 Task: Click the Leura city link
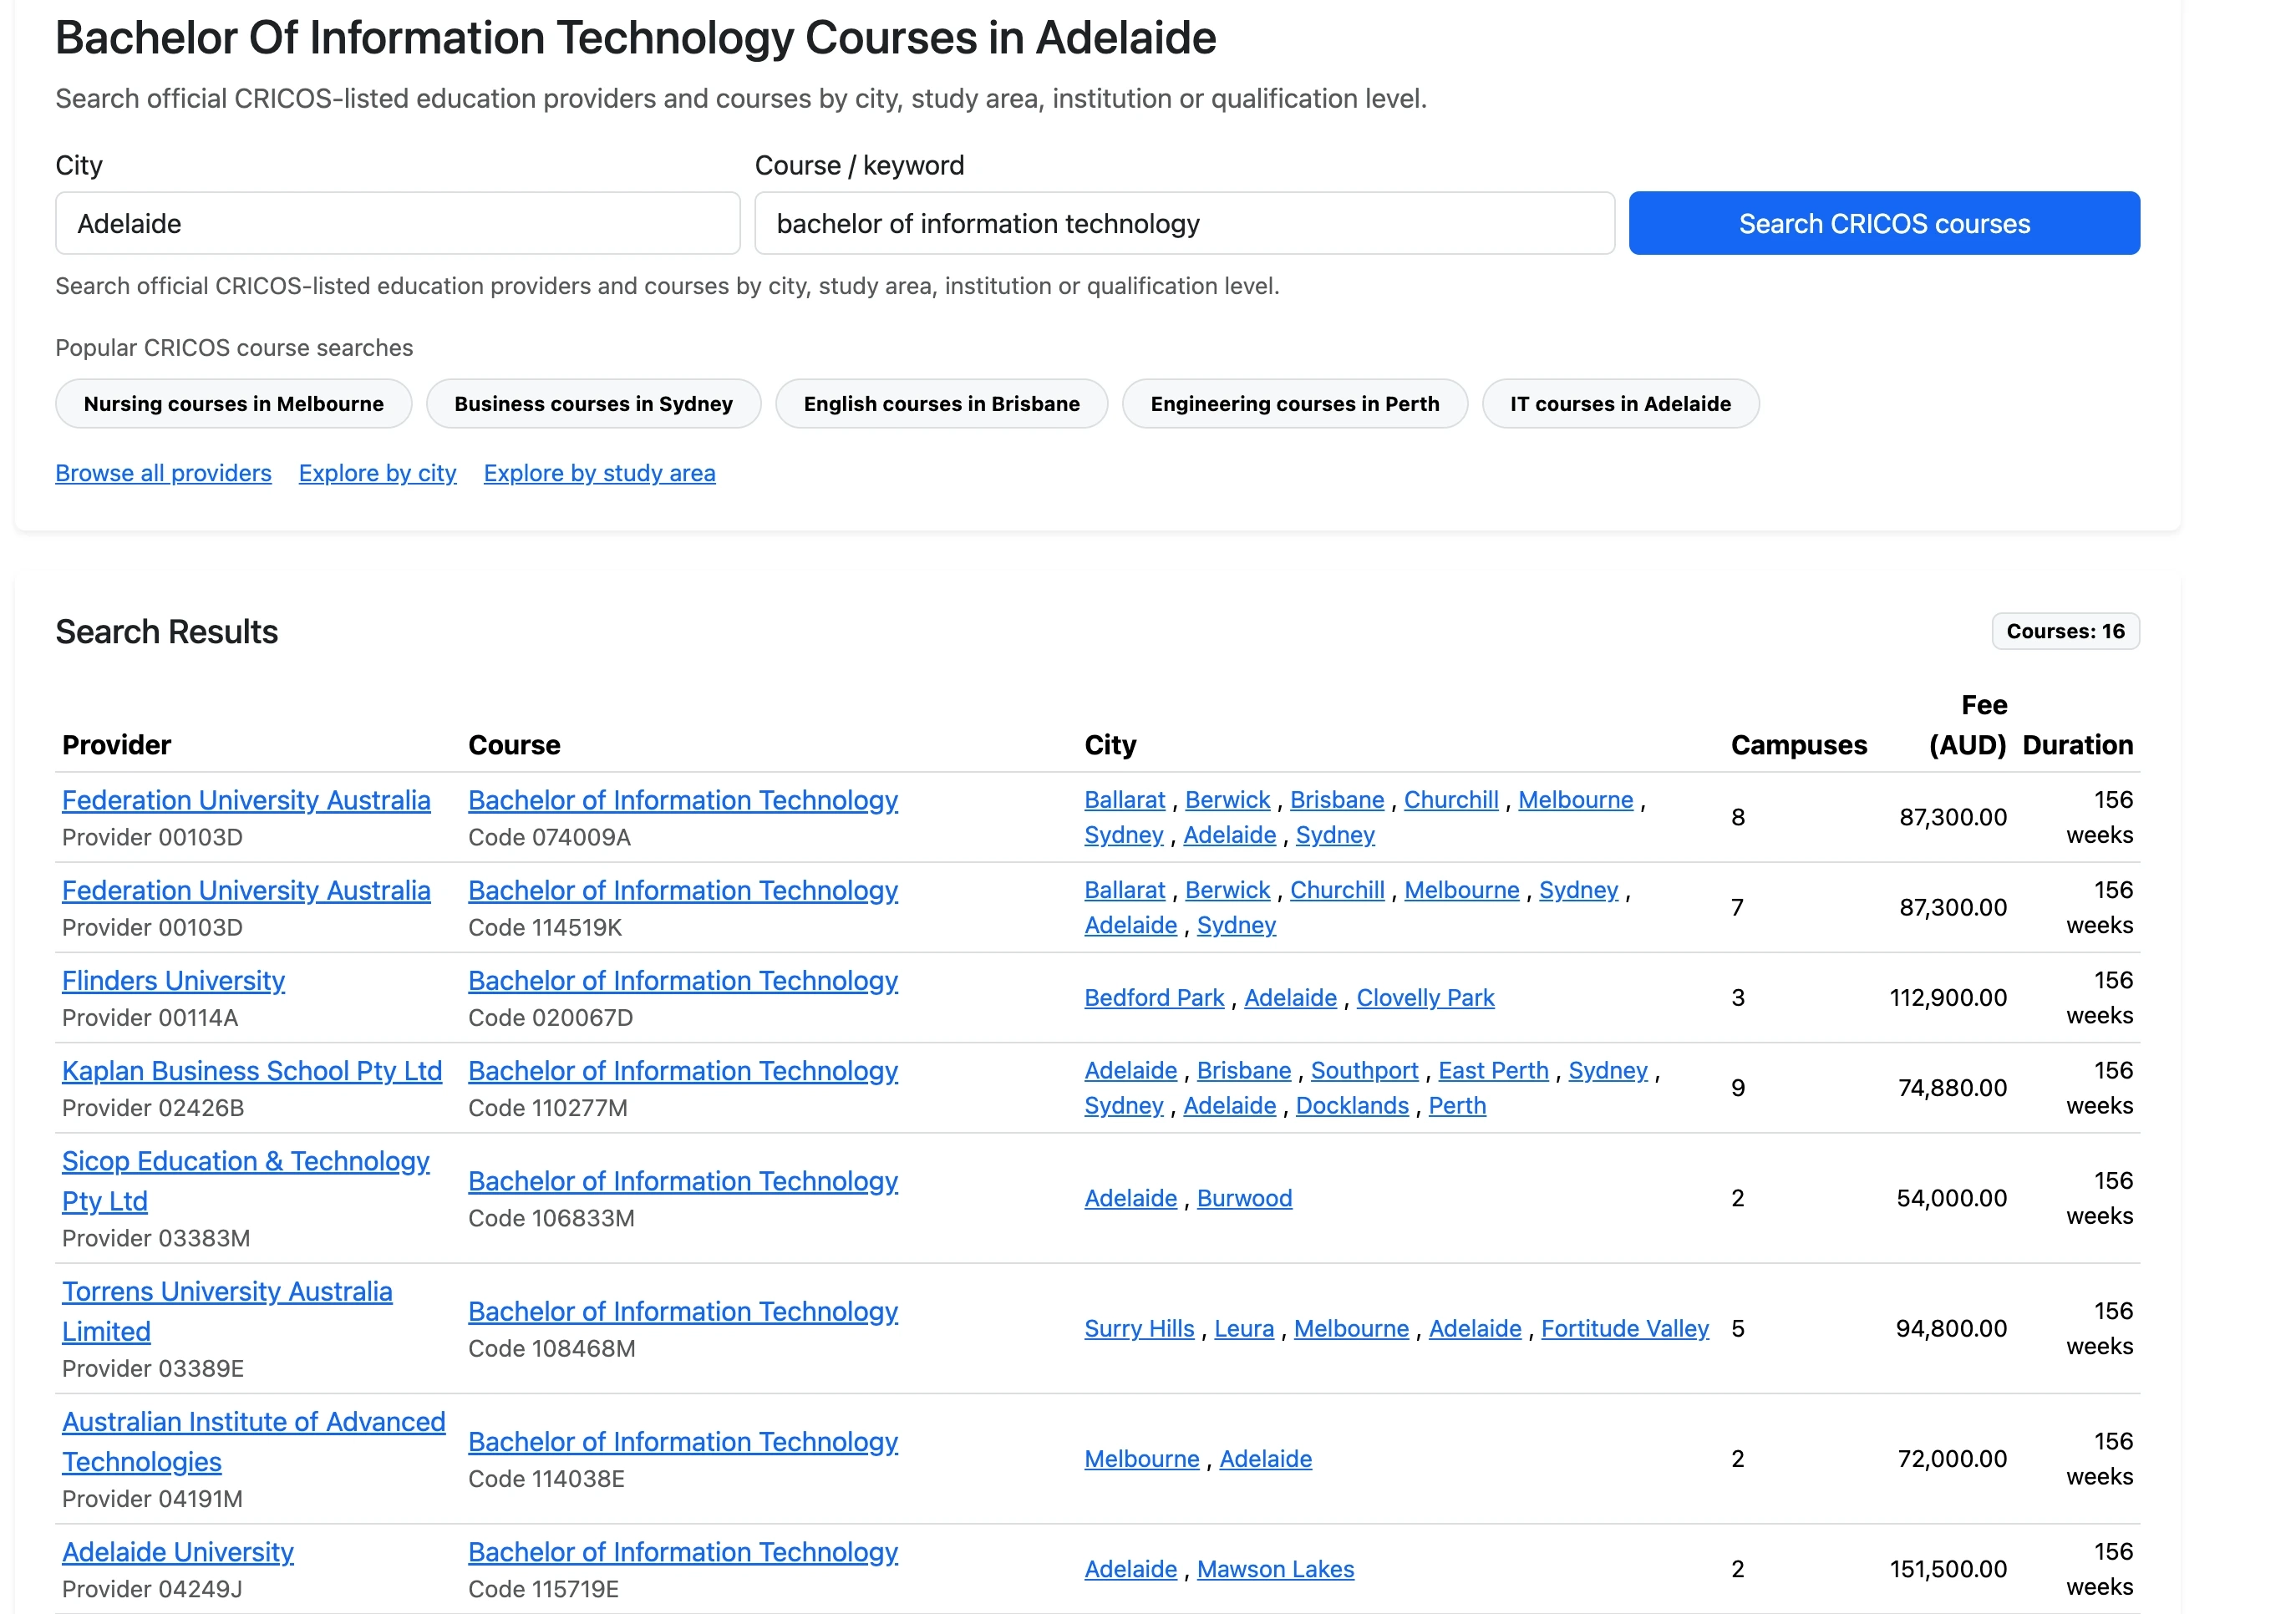[x=1244, y=1328]
